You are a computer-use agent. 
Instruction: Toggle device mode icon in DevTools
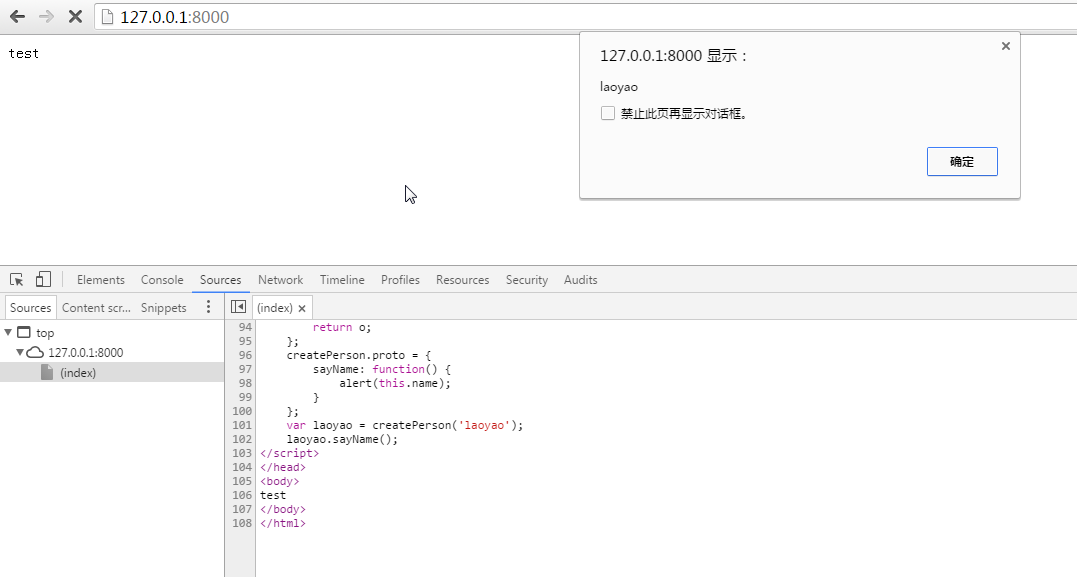(43, 280)
